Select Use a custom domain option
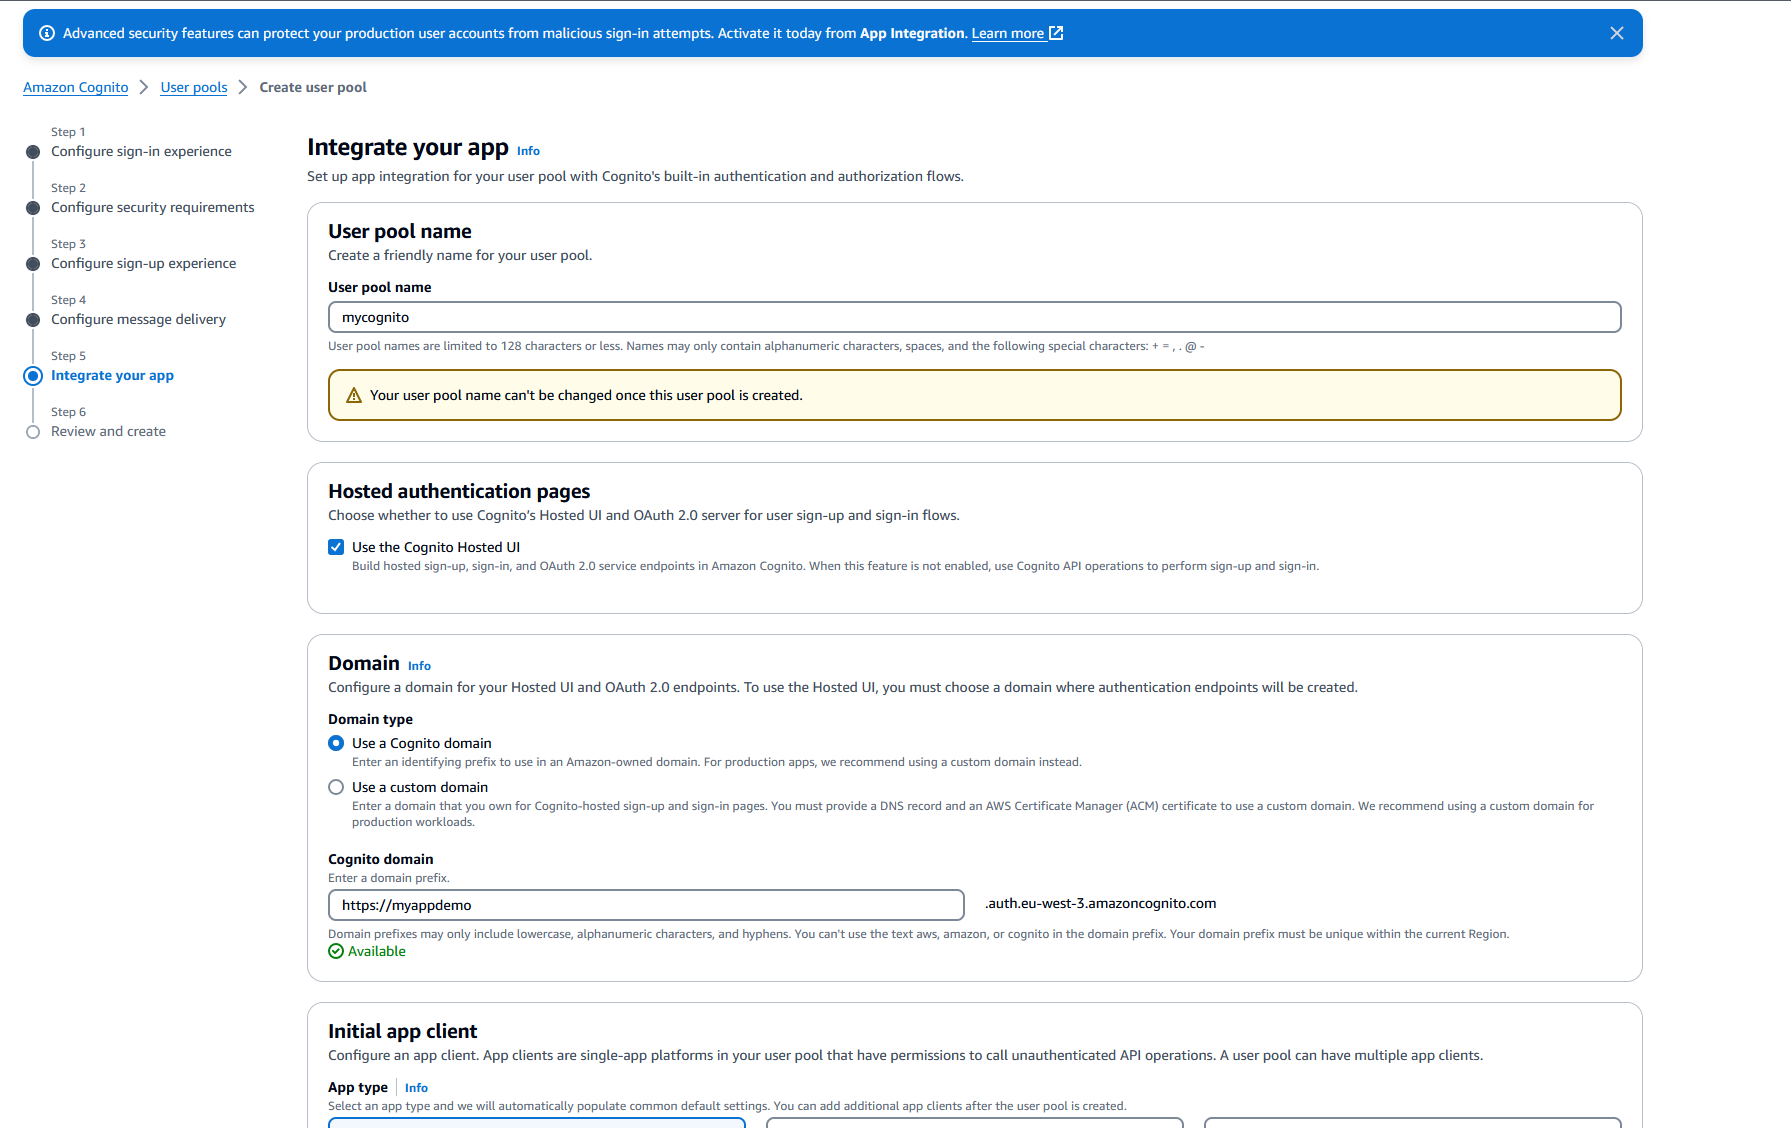The image size is (1791, 1128). tap(336, 787)
